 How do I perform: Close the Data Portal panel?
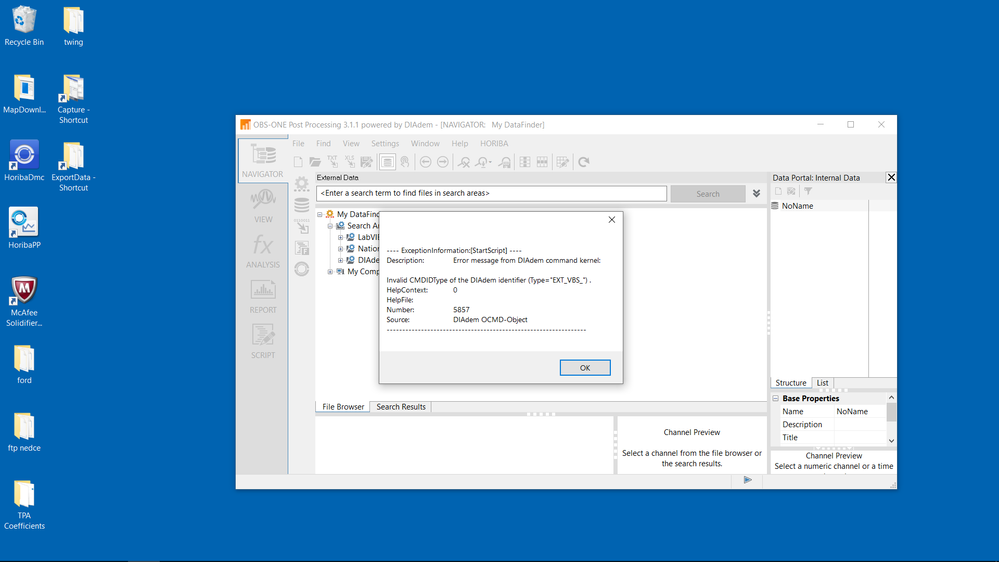pyautogui.click(x=891, y=178)
